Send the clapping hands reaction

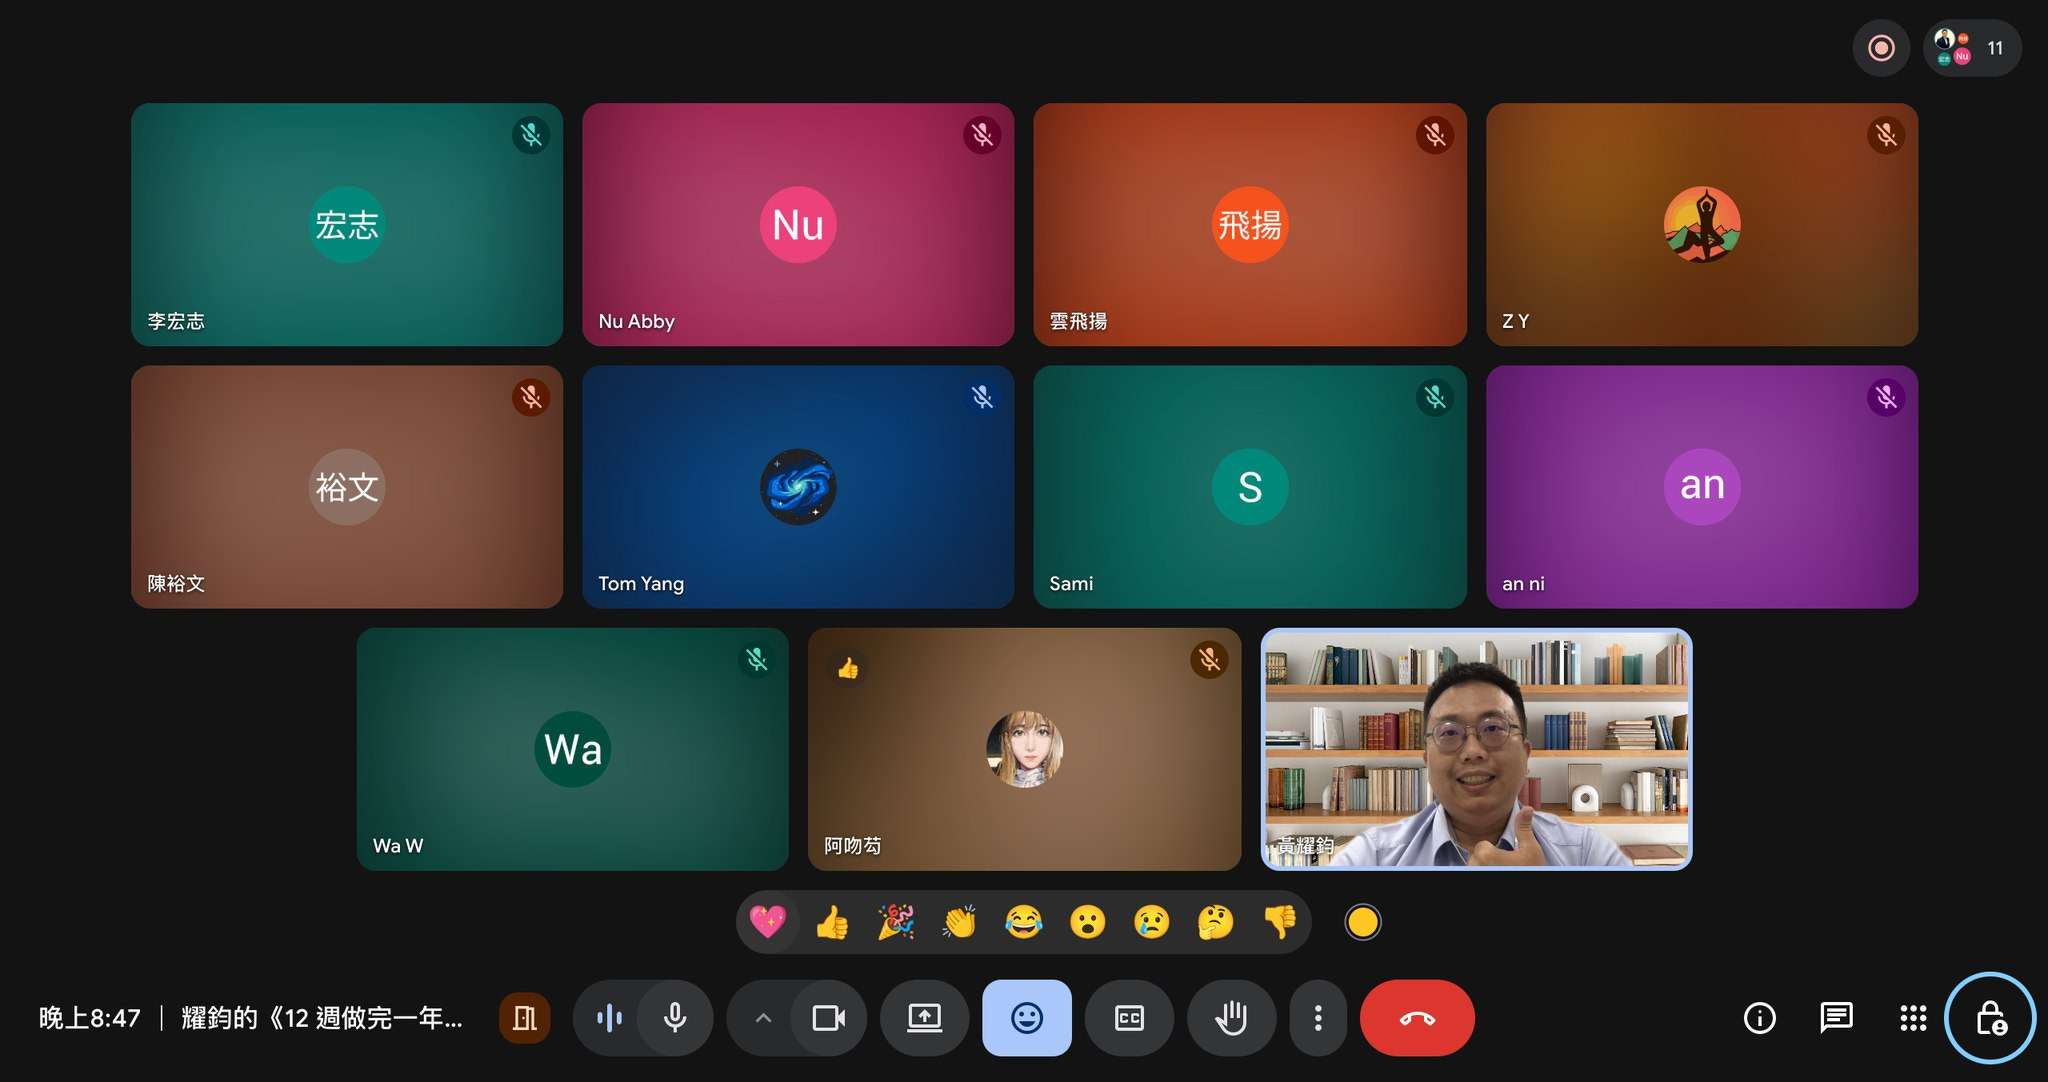point(959,922)
